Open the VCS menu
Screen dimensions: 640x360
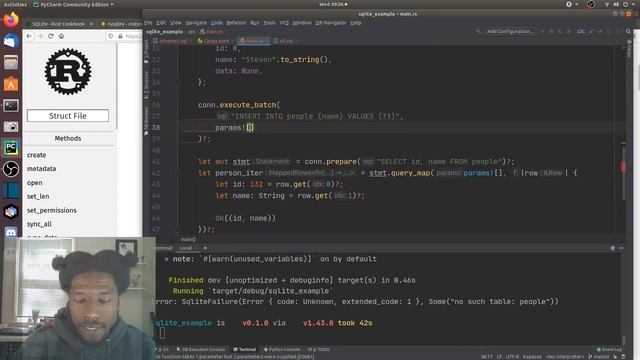coord(284,23)
